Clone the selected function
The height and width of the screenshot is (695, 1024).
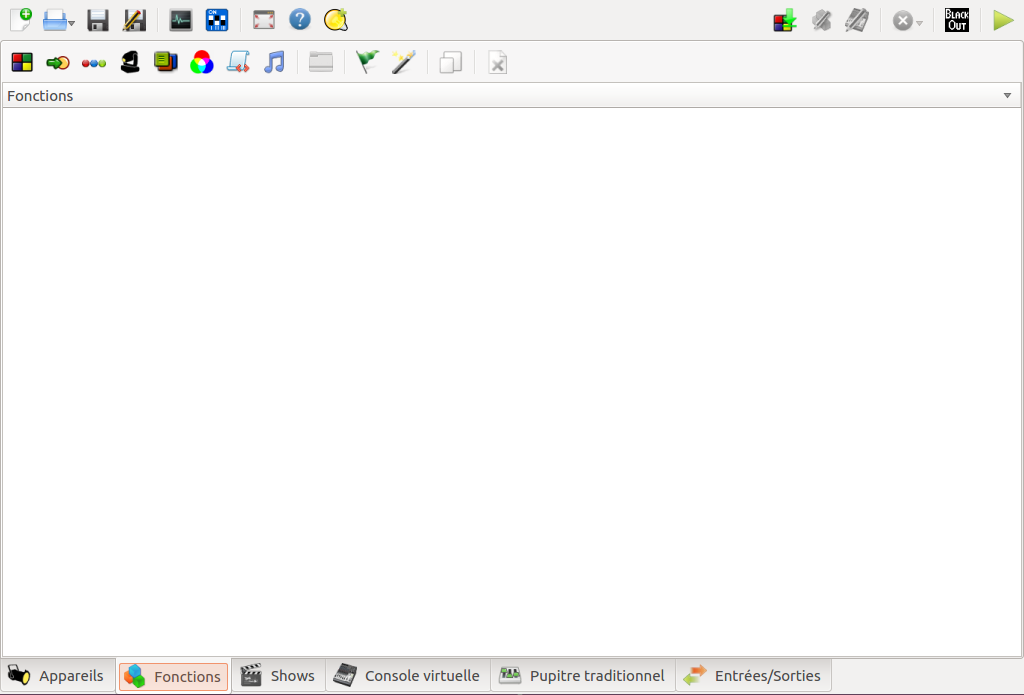tap(451, 63)
